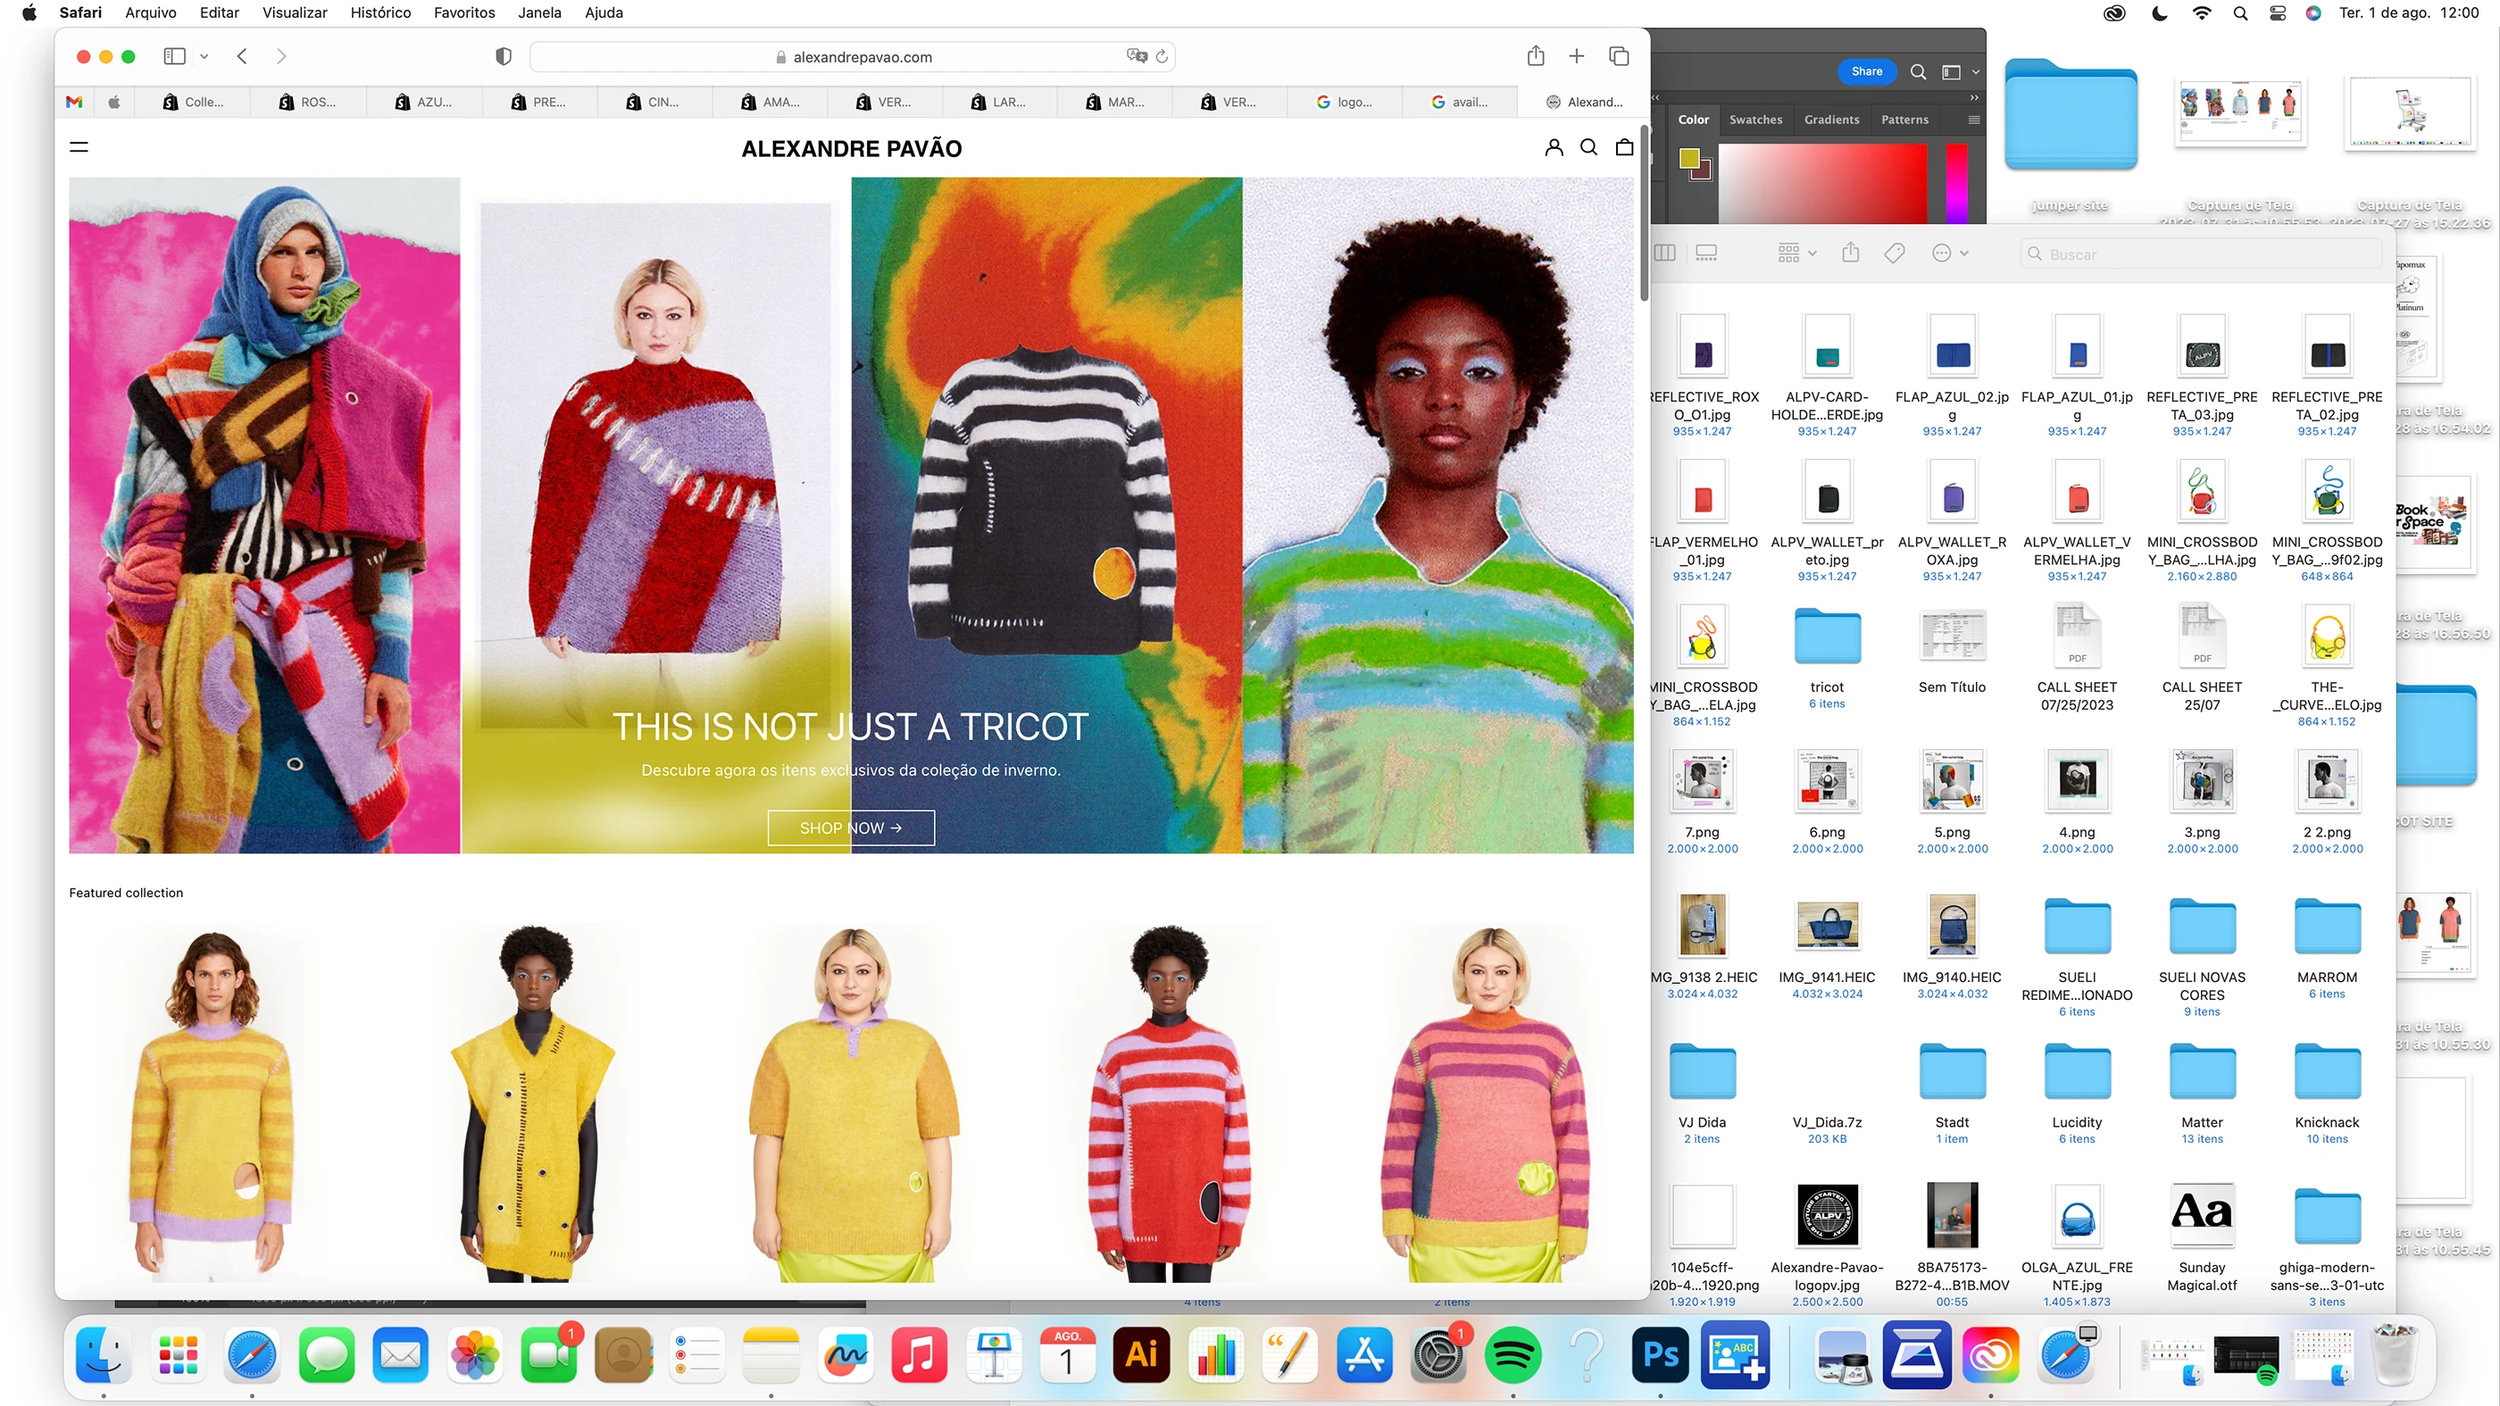Viewport: 2500px width, 1406px height.
Task: Go forward in Safari history
Action: pyautogui.click(x=281, y=56)
